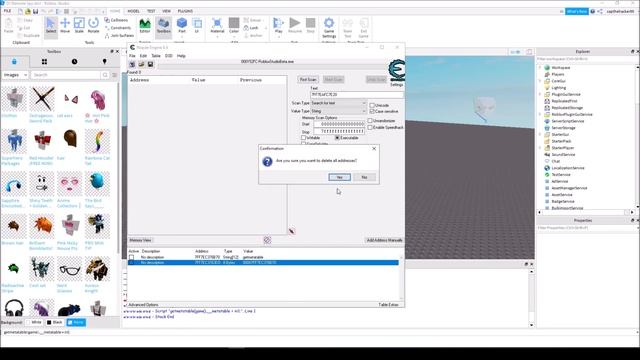Expand the StarterPlayer node in Explorer
The height and width of the screenshot is (360, 640).
(540, 148)
